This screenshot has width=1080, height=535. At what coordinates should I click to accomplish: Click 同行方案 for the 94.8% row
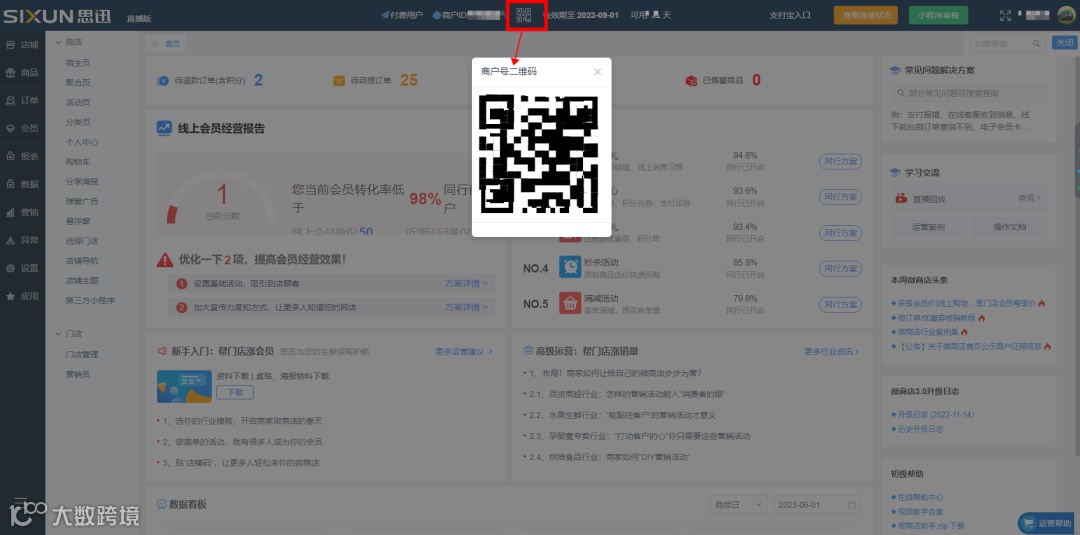pos(840,161)
